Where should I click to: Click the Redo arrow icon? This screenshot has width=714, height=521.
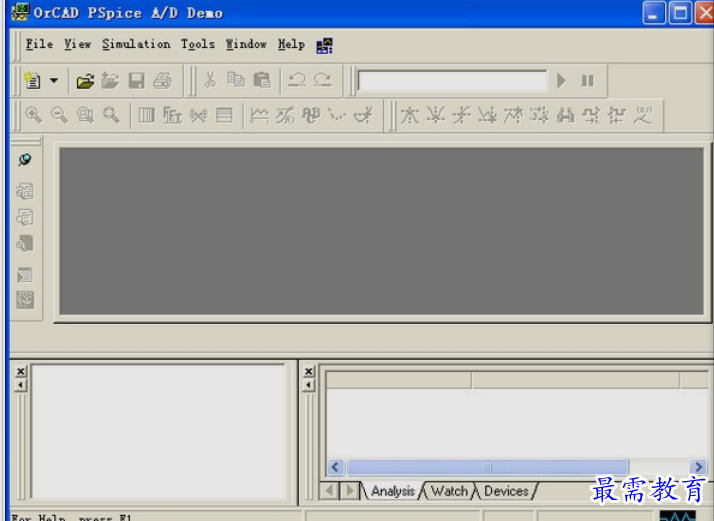(x=323, y=80)
